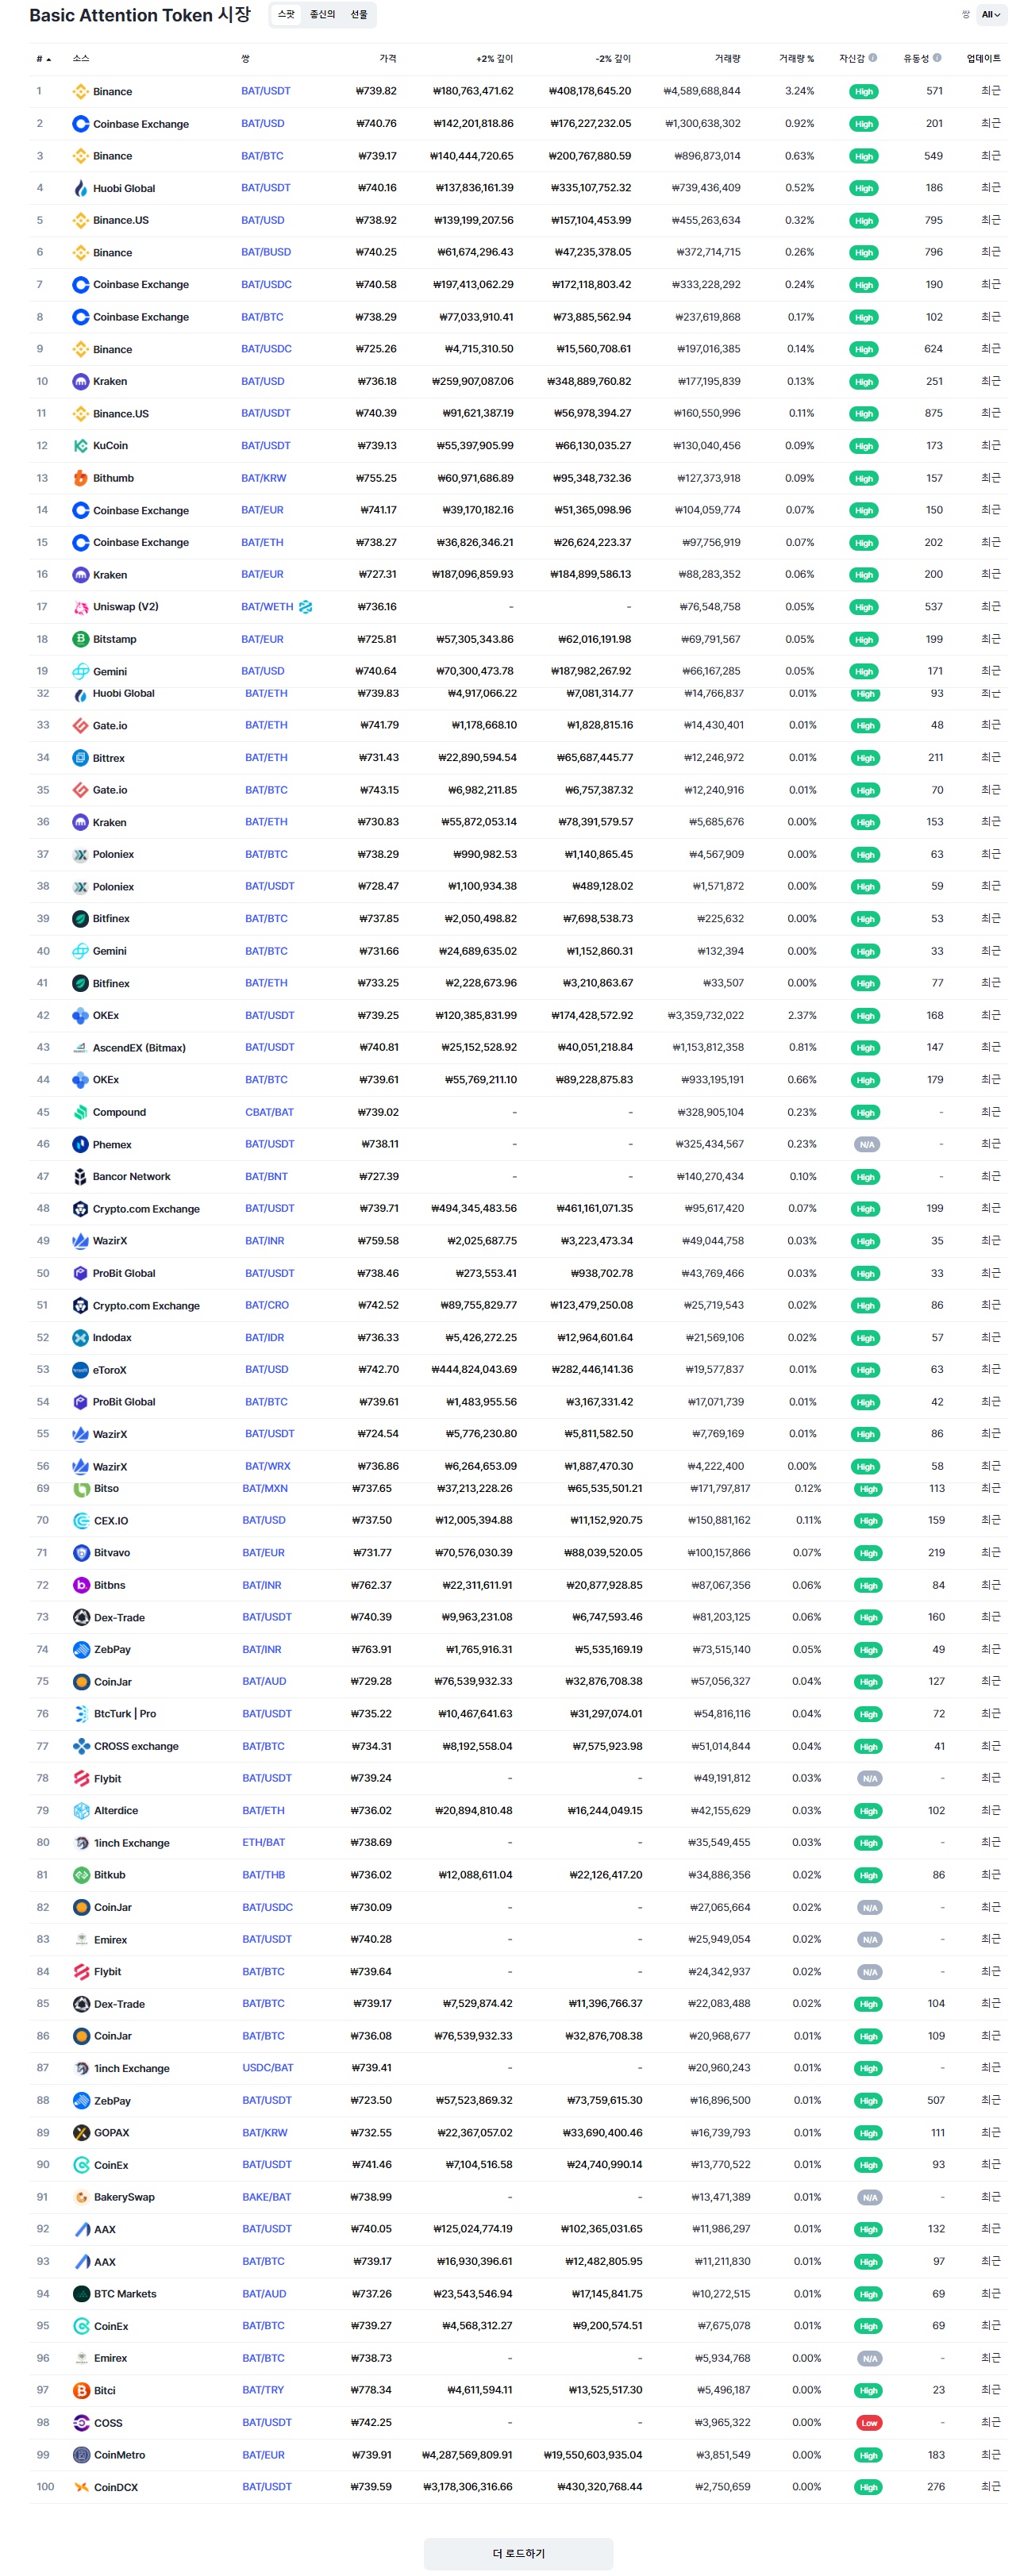Click the Poloniex logo in the BAT/USDT row
The height and width of the screenshot is (2576, 1020).
click(80, 887)
